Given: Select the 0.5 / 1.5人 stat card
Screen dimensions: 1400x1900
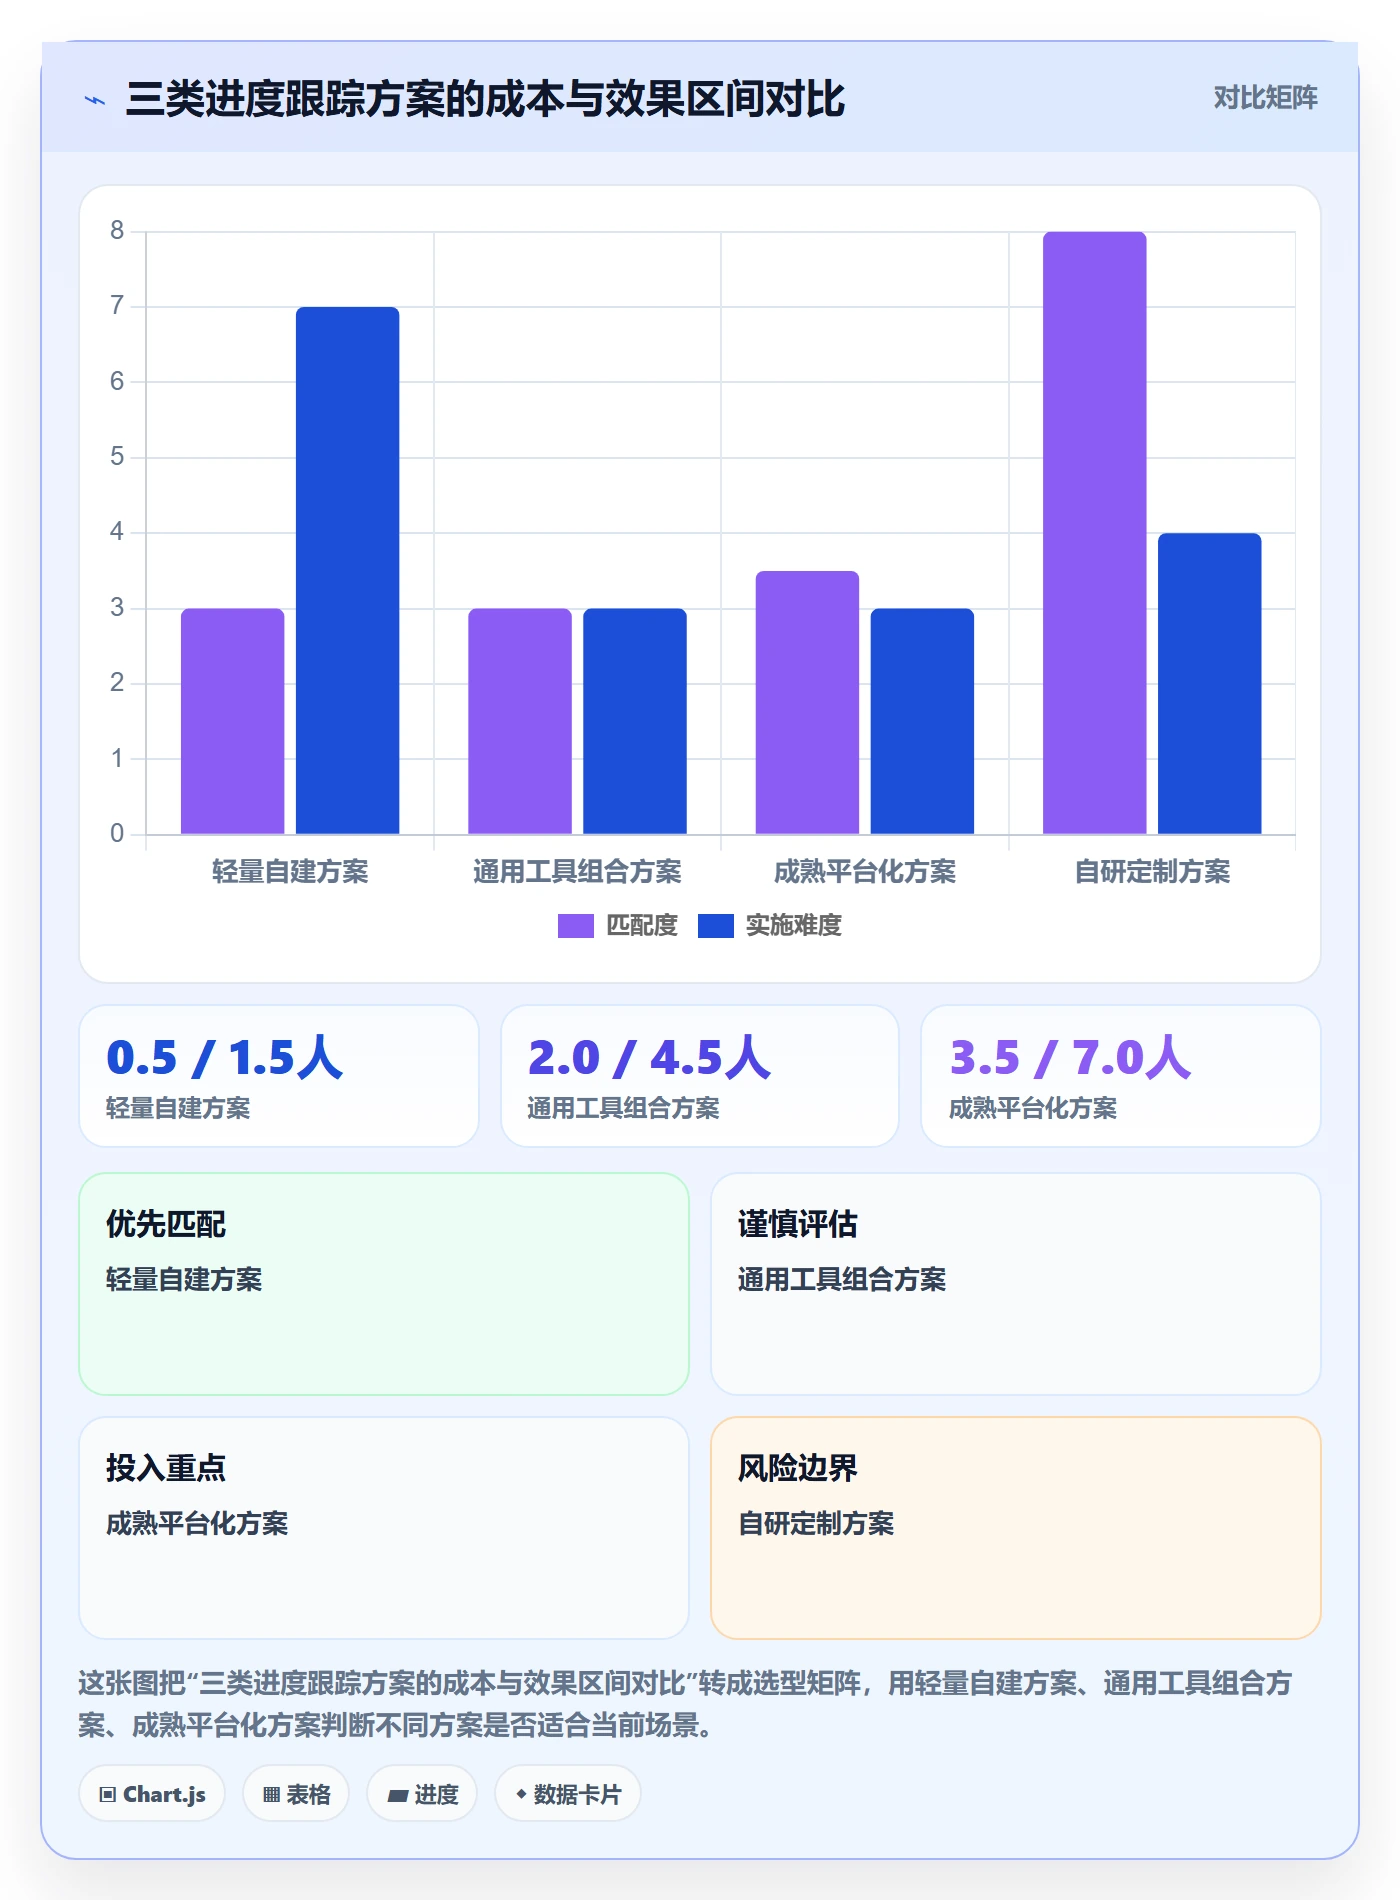Looking at the screenshot, I should [279, 1076].
